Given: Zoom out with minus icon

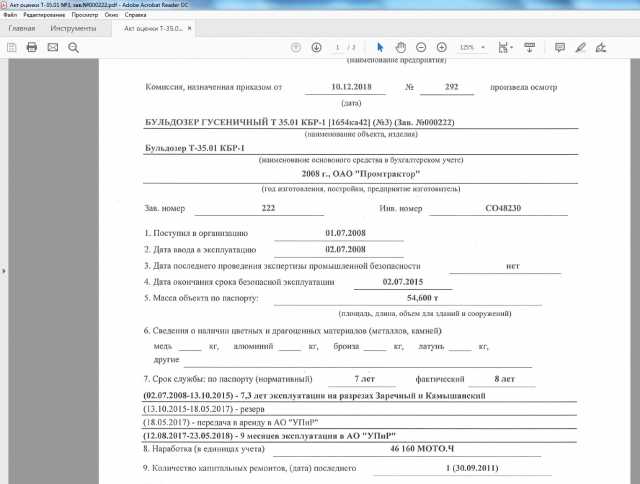Looking at the screenshot, I should coord(421,47).
